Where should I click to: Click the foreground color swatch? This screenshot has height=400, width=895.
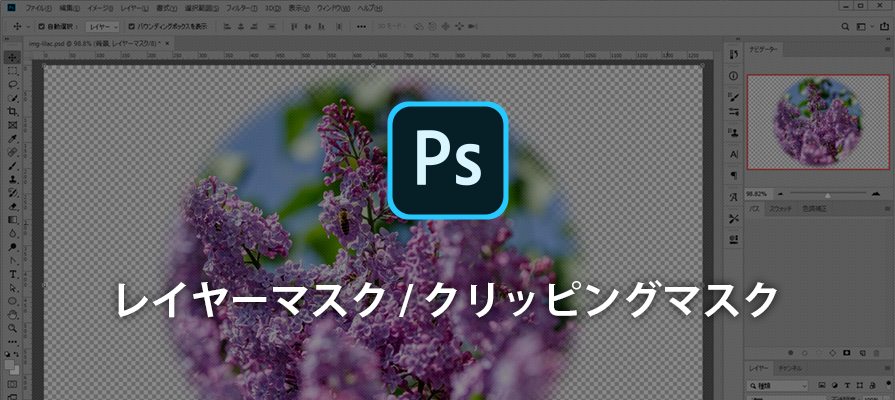10,365
